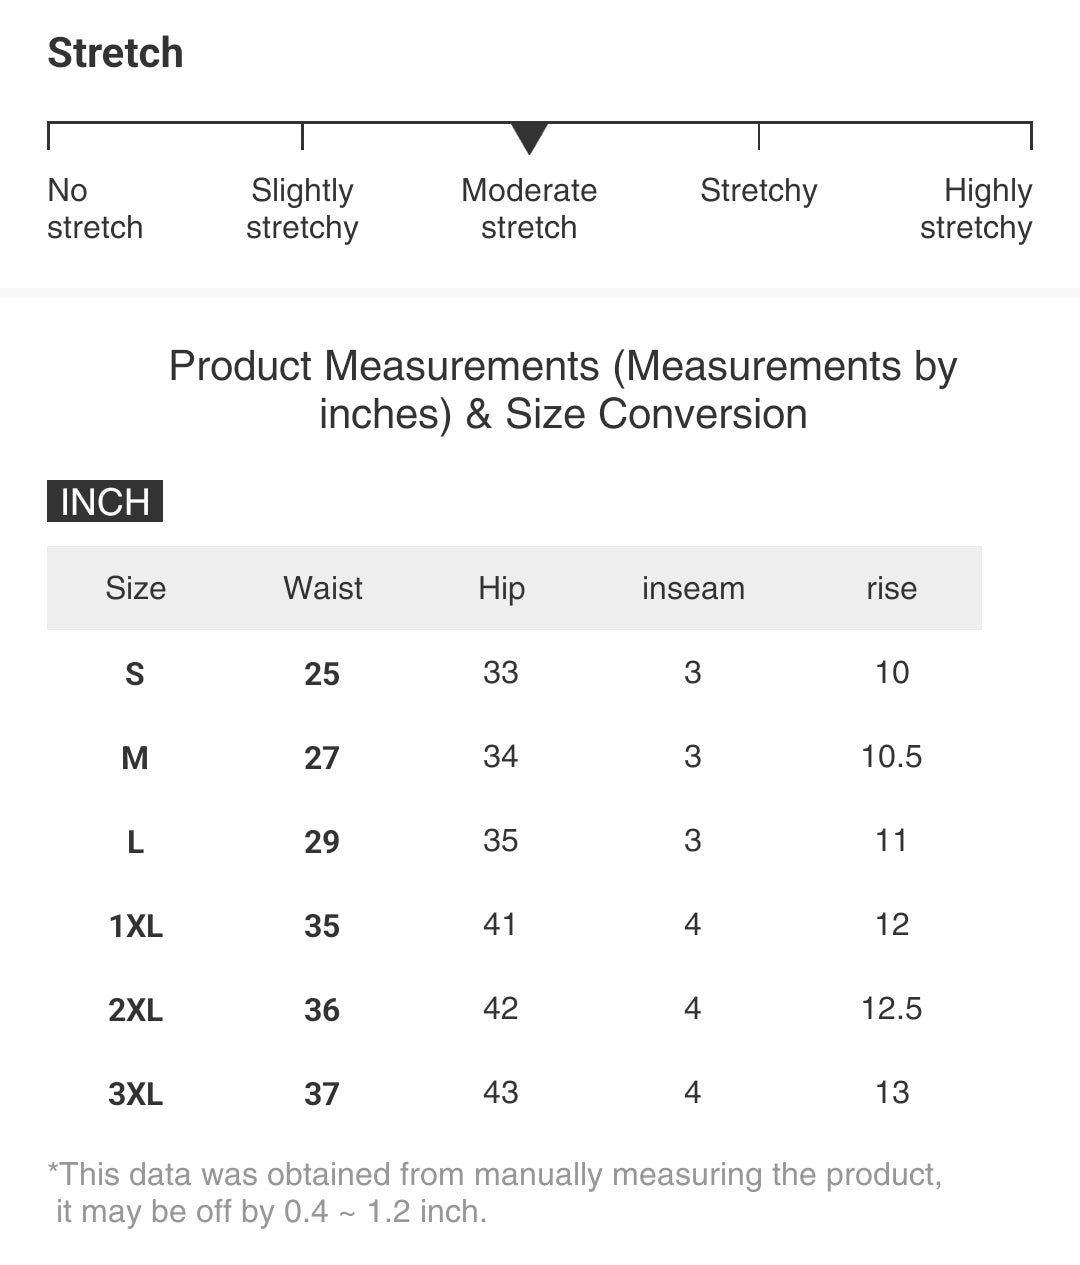This screenshot has width=1080, height=1265.
Task: Click the Stretch section heading
Action: (x=116, y=53)
